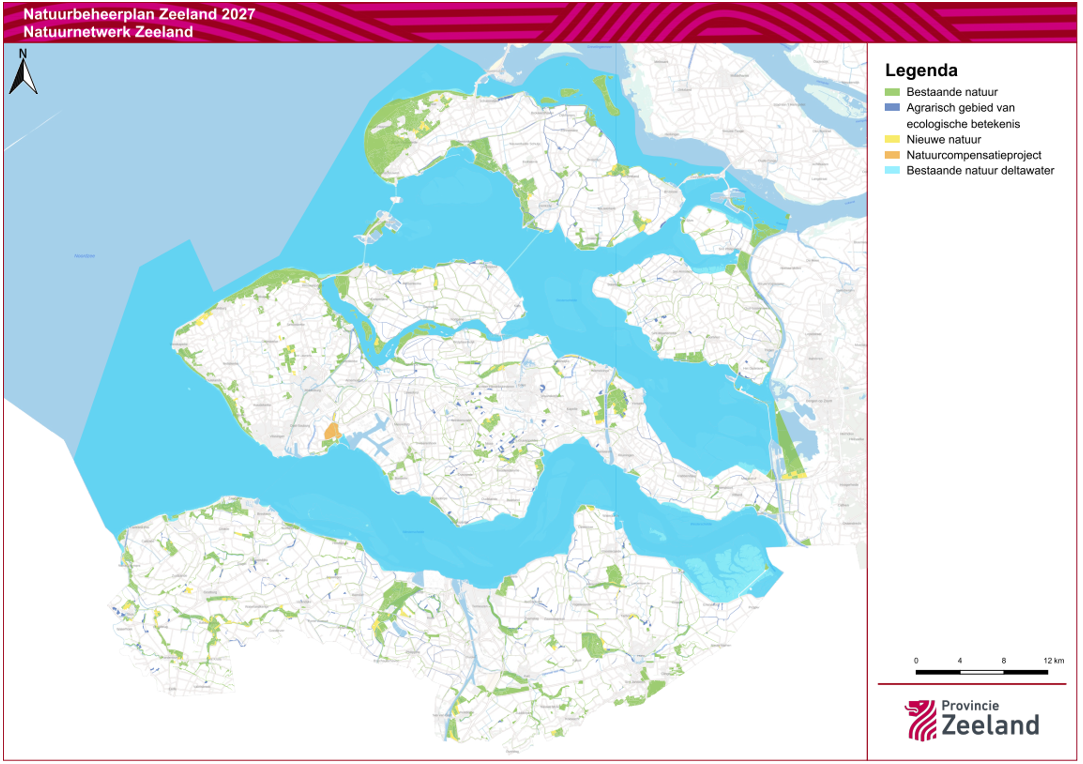The width and height of the screenshot is (1083, 764).
Task: Click the 'Noordzee' label on the map
Action: tap(85, 256)
